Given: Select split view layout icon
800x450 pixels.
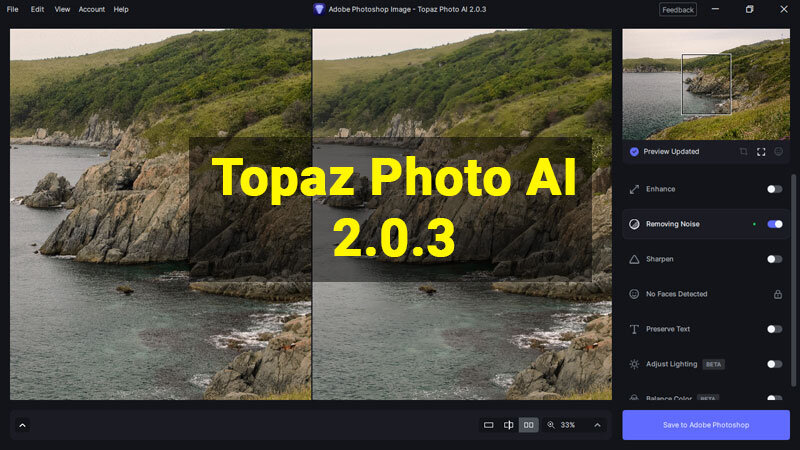Looking at the screenshot, I should [509, 425].
